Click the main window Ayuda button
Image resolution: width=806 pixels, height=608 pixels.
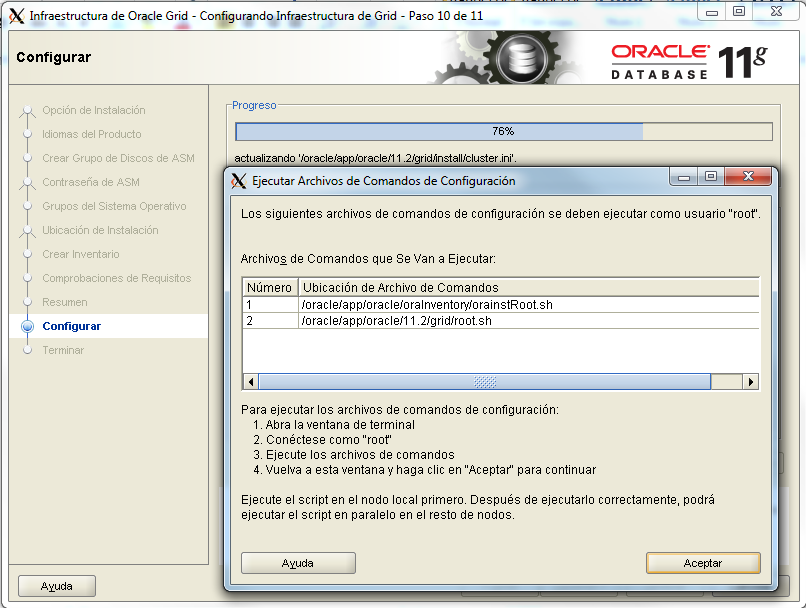pyautogui.click(x=55, y=585)
